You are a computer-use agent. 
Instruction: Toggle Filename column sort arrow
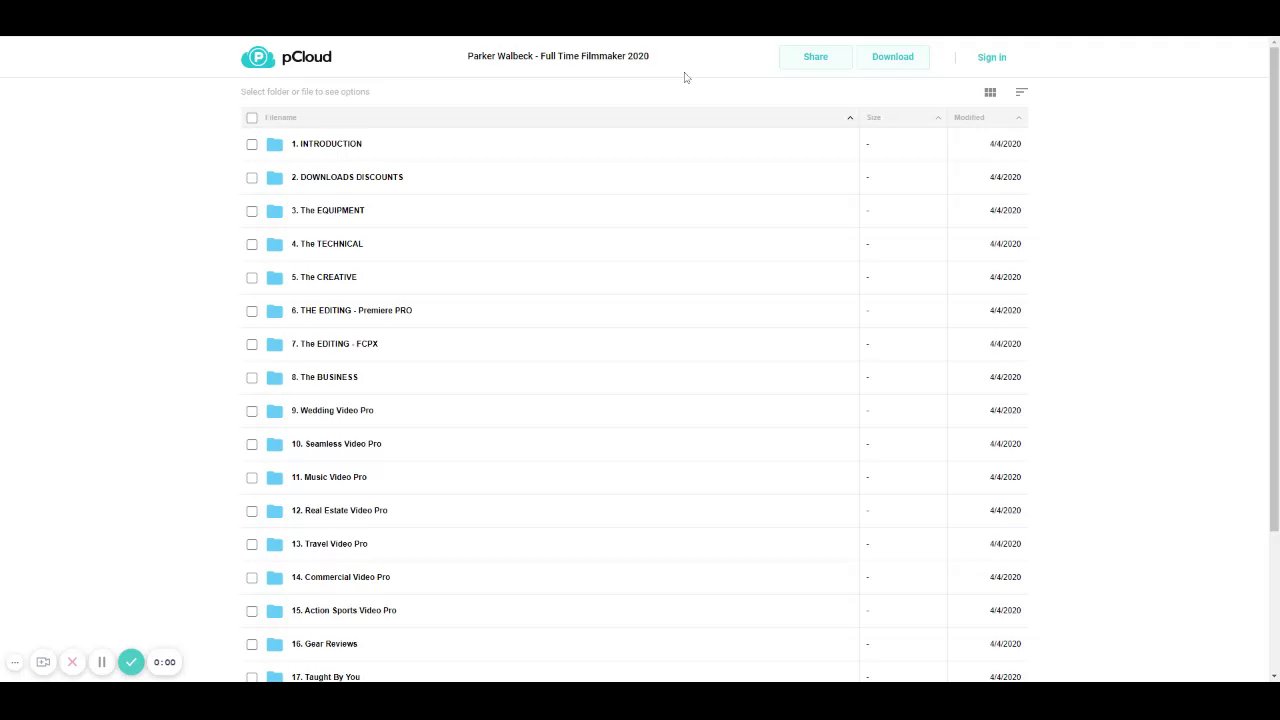click(x=850, y=118)
